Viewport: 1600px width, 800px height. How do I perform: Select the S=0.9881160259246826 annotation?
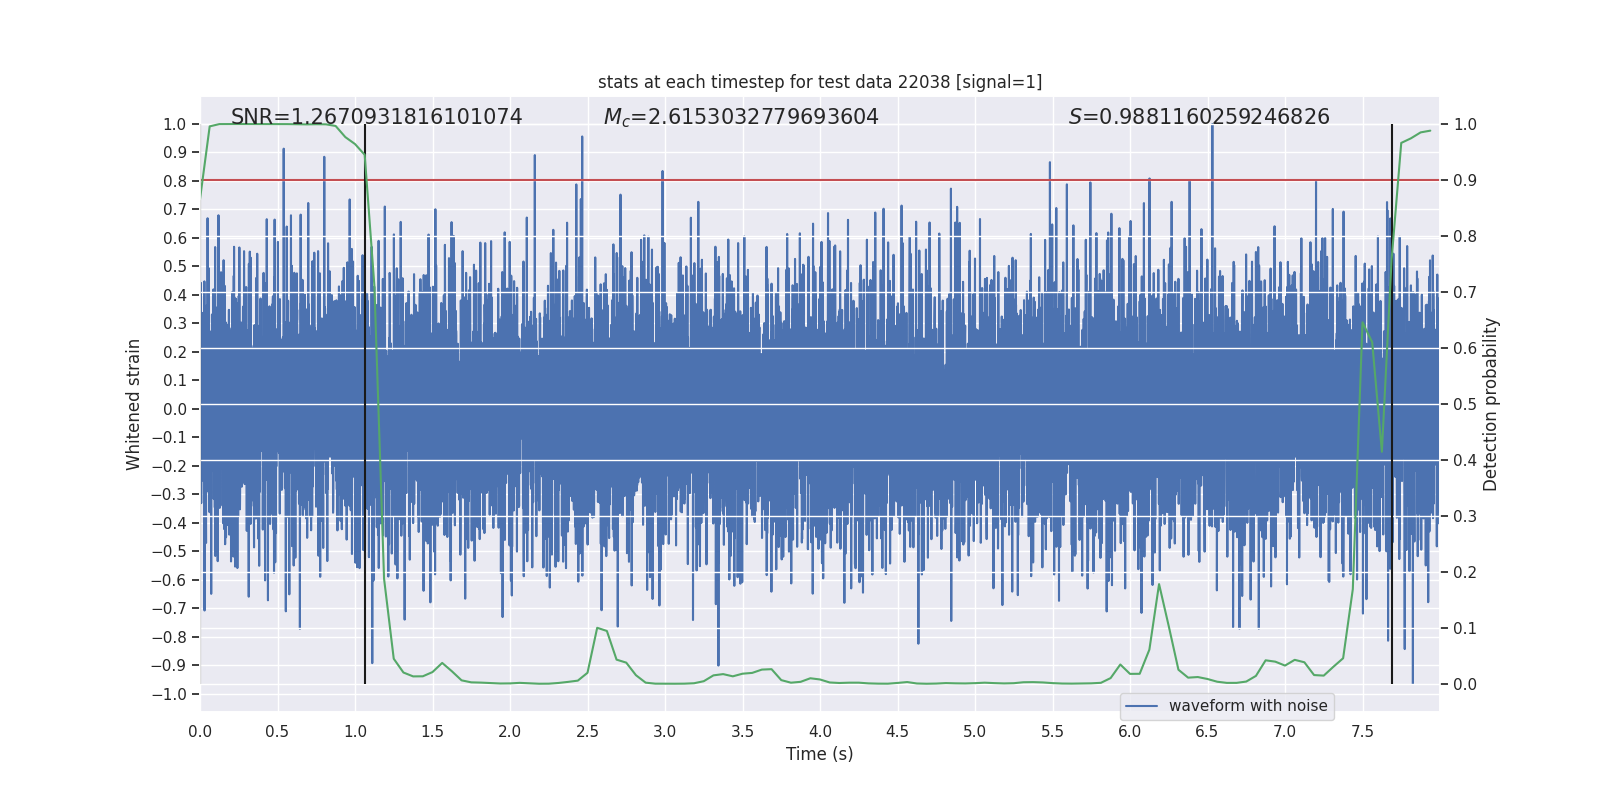1199,117
